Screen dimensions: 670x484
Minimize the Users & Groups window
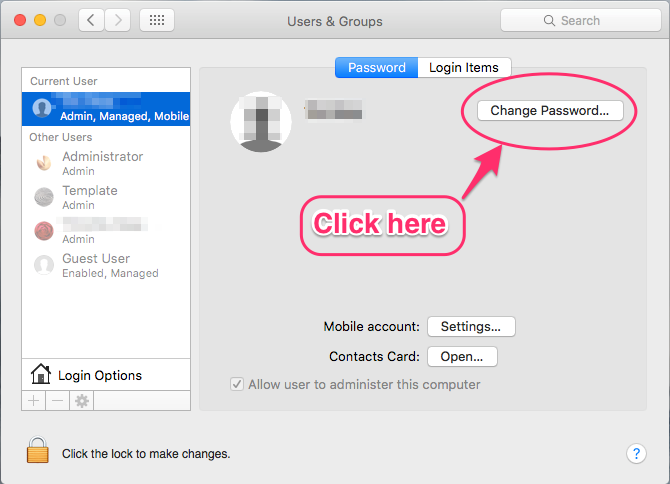(40, 20)
